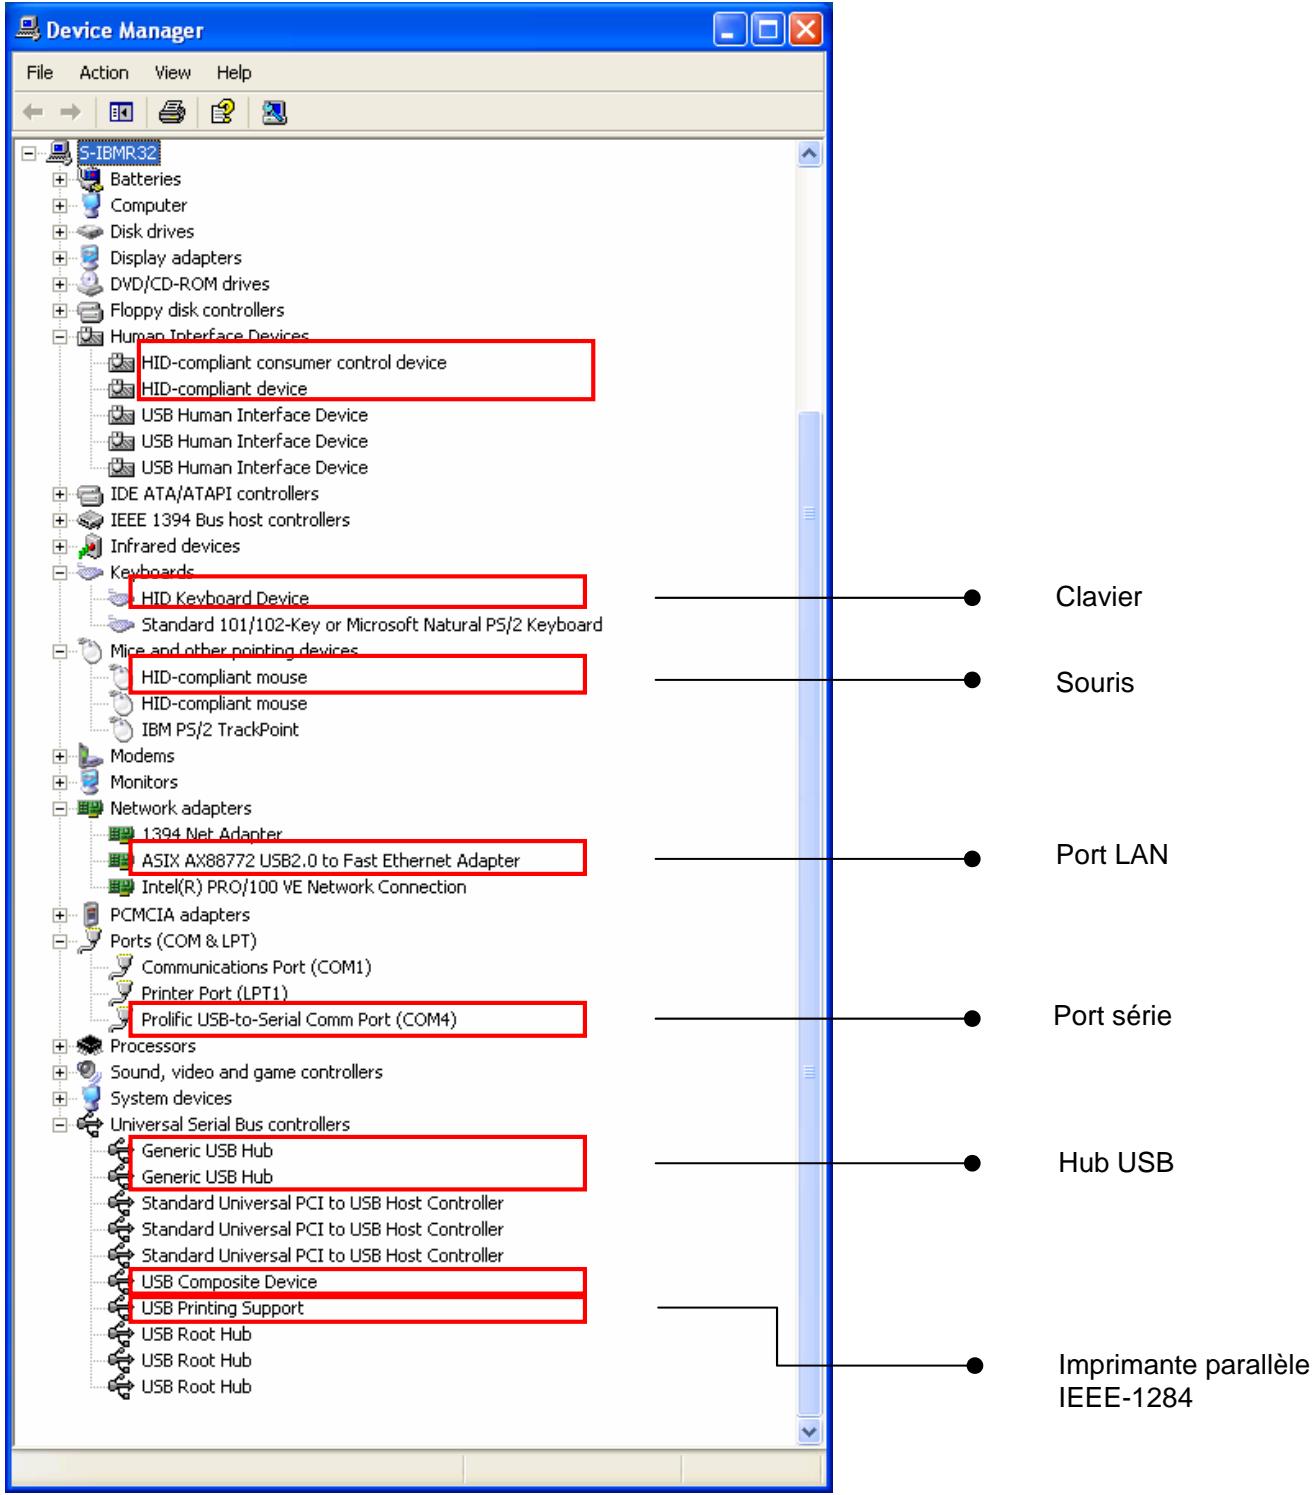The width and height of the screenshot is (1315, 1495).
Task: Minimize the Device Manager window
Action: [x=730, y=29]
